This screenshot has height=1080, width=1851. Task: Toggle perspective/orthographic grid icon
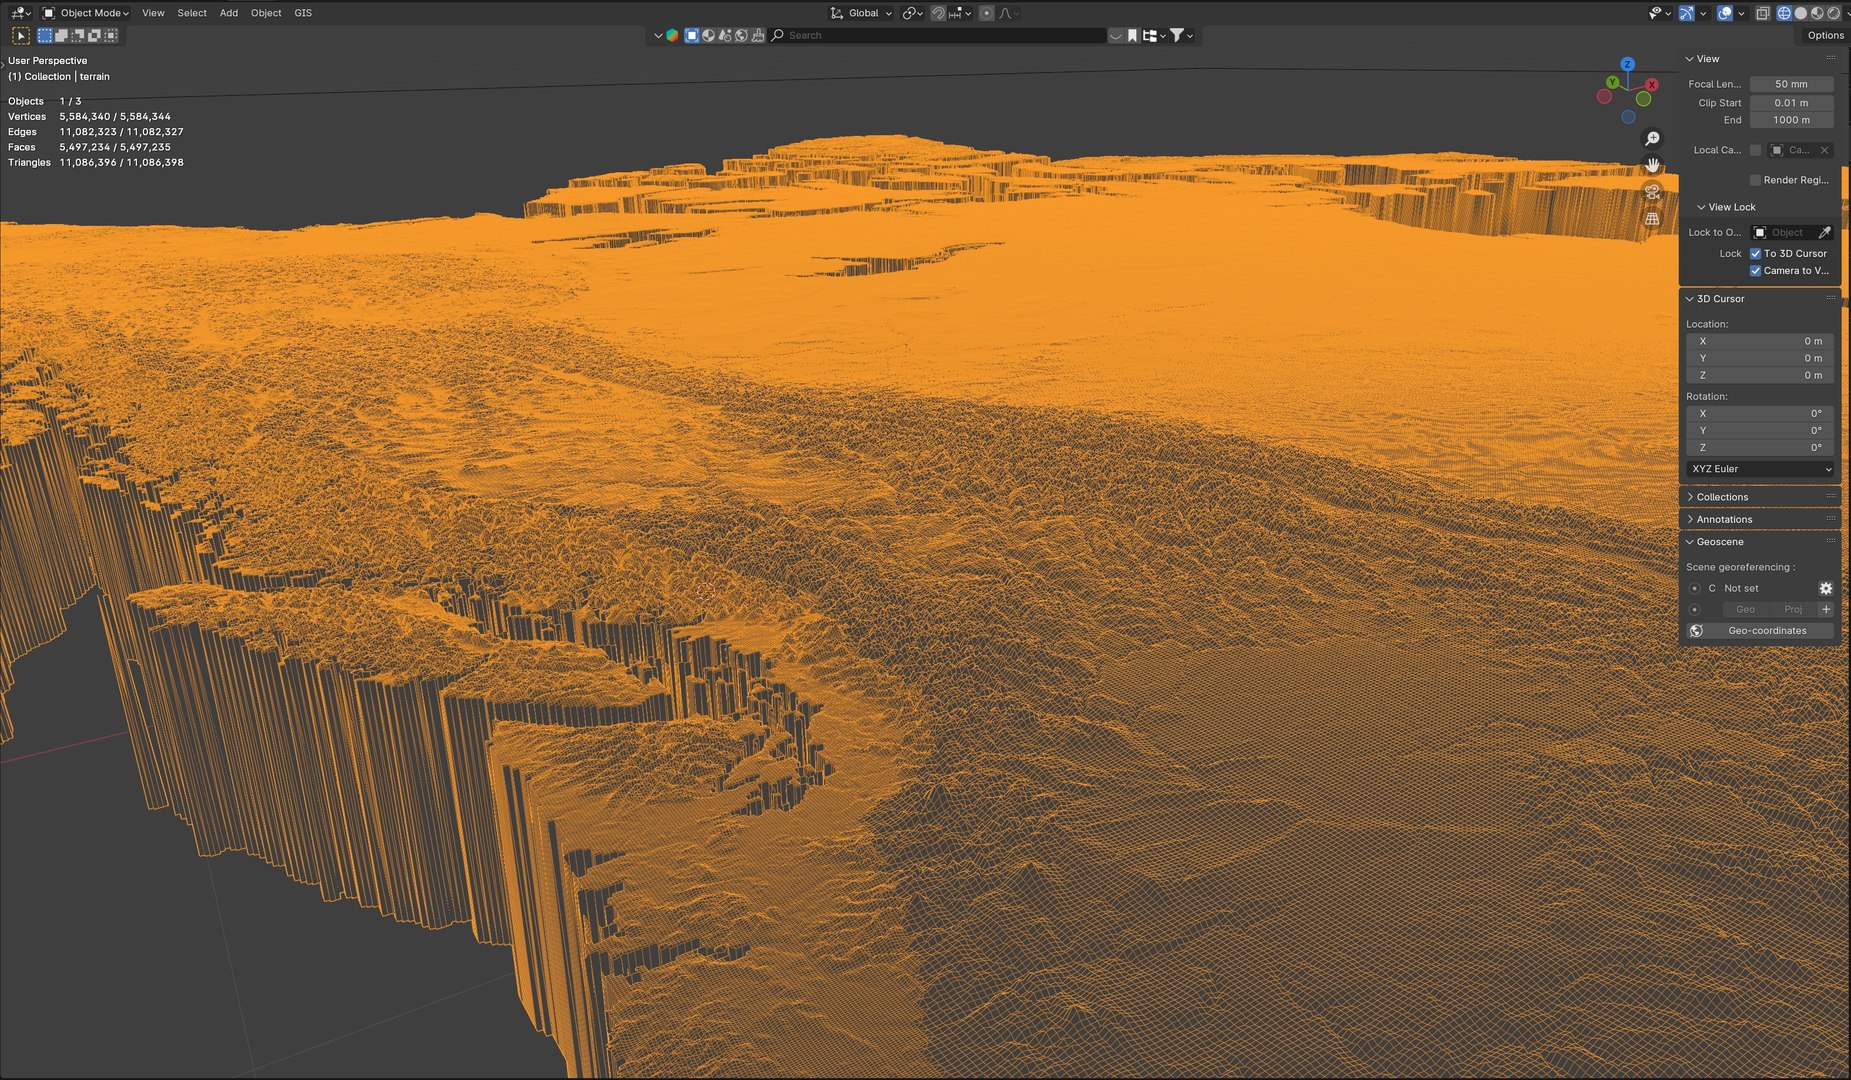tap(1653, 219)
